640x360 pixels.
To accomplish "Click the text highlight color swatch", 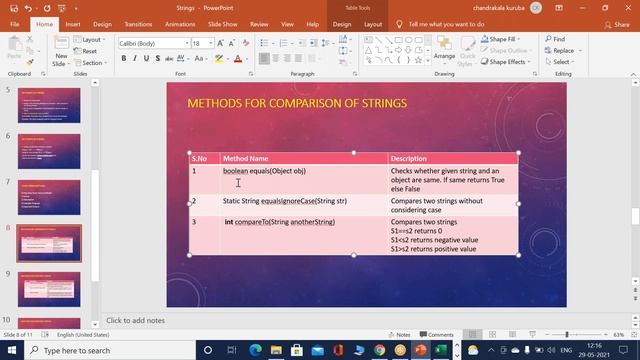I will coord(219,59).
